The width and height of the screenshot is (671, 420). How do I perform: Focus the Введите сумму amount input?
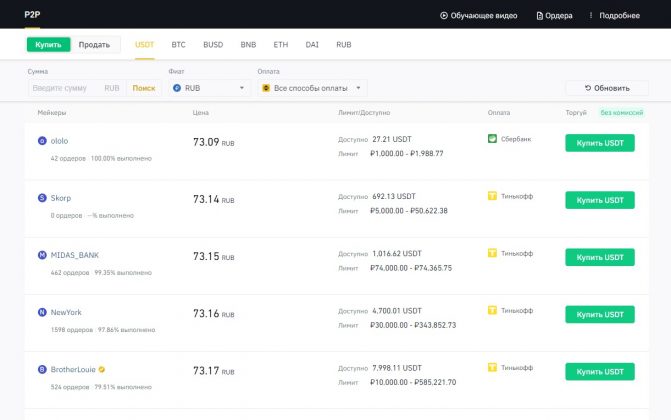click(65, 88)
